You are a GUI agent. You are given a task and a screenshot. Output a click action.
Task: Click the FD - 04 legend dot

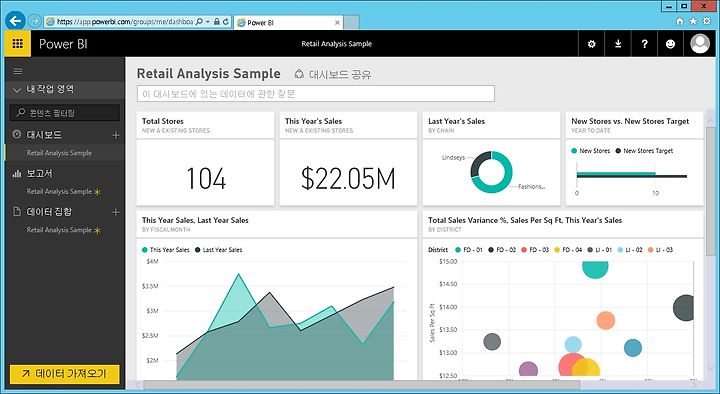pos(557,250)
